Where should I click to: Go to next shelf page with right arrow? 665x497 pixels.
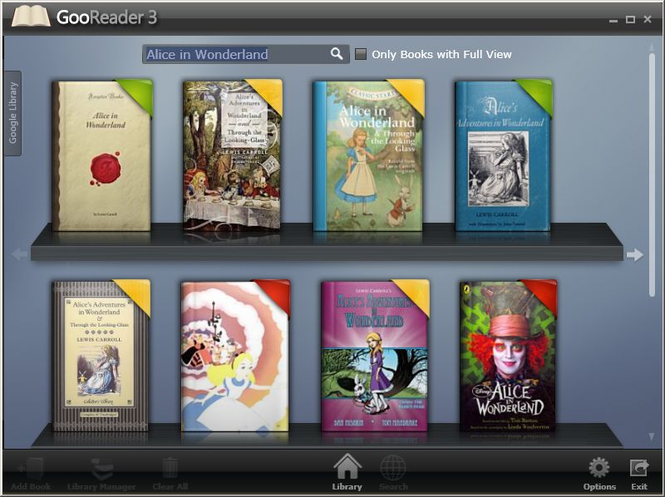[634, 255]
